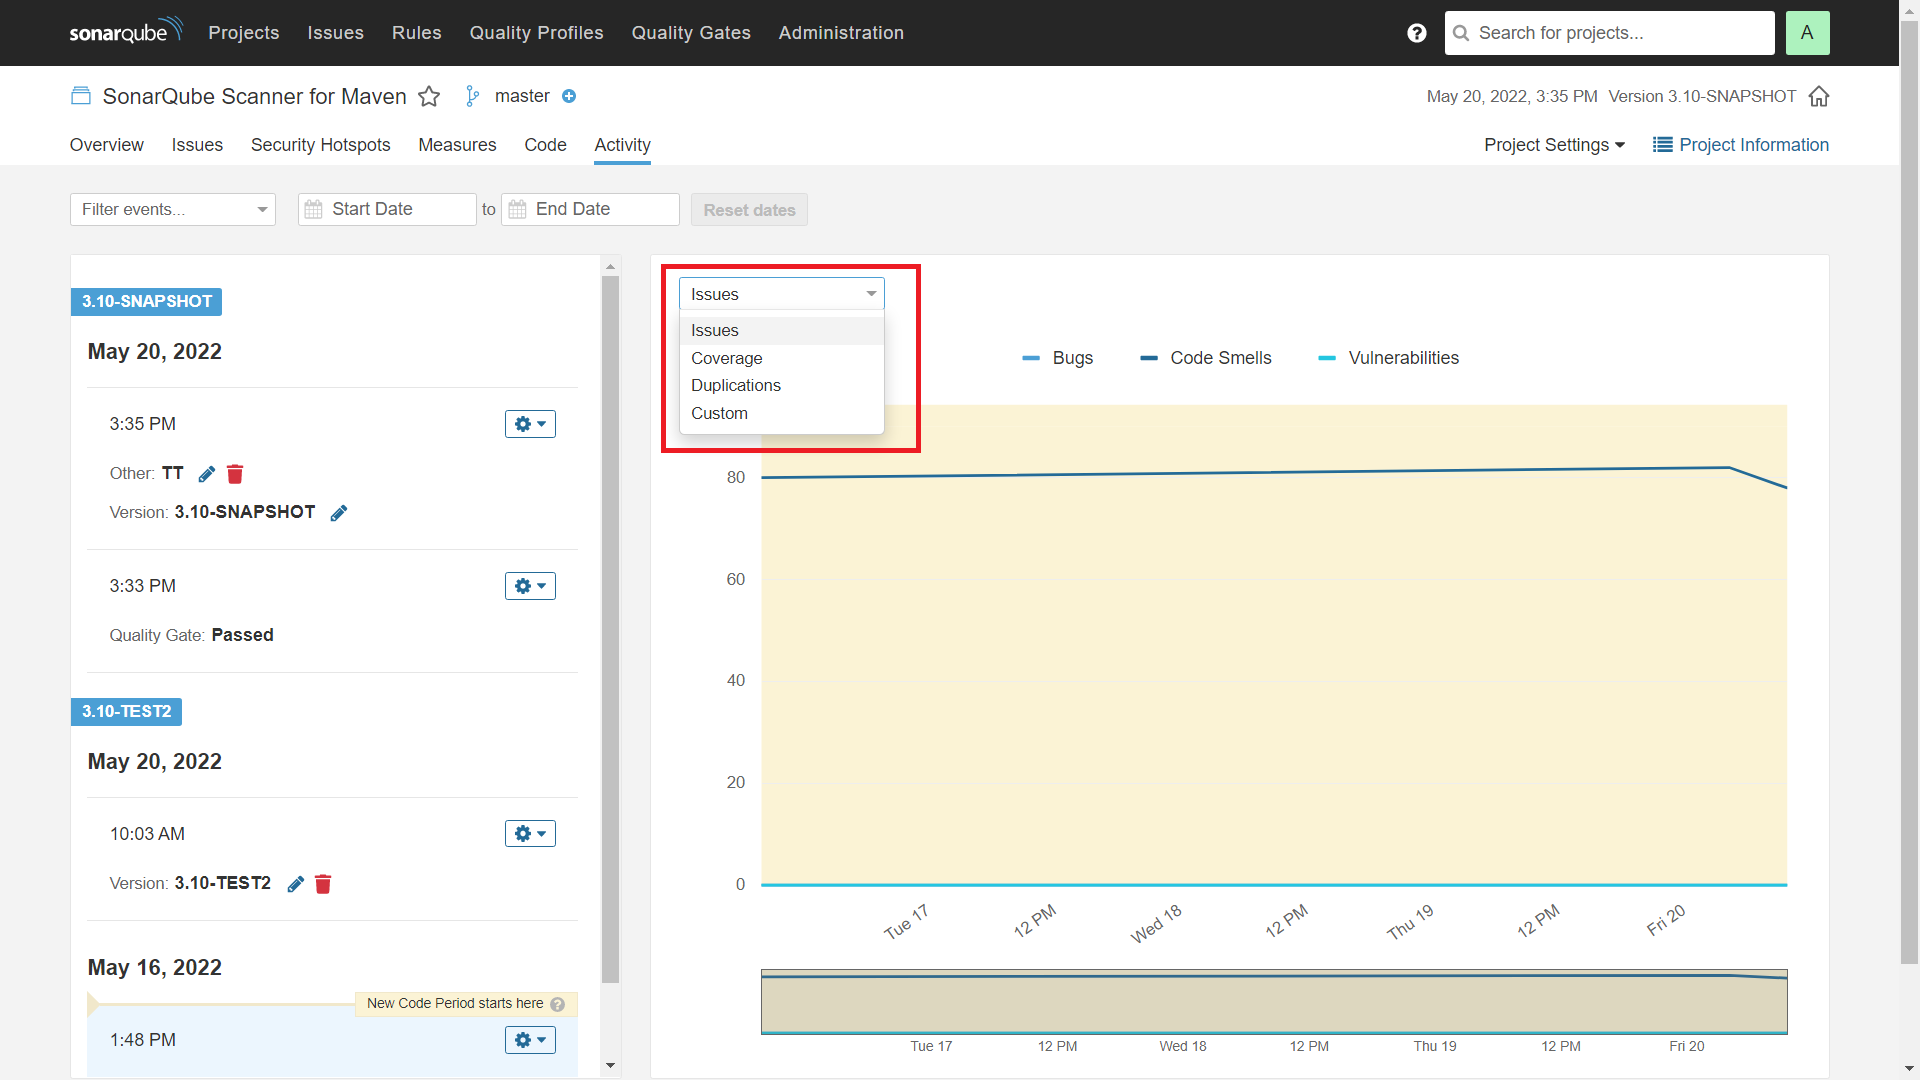The width and height of the screenshot is (1920, 1080).
Task: Click the Search for projects field
Action: pyautogui.click(x=1609, y=33)
